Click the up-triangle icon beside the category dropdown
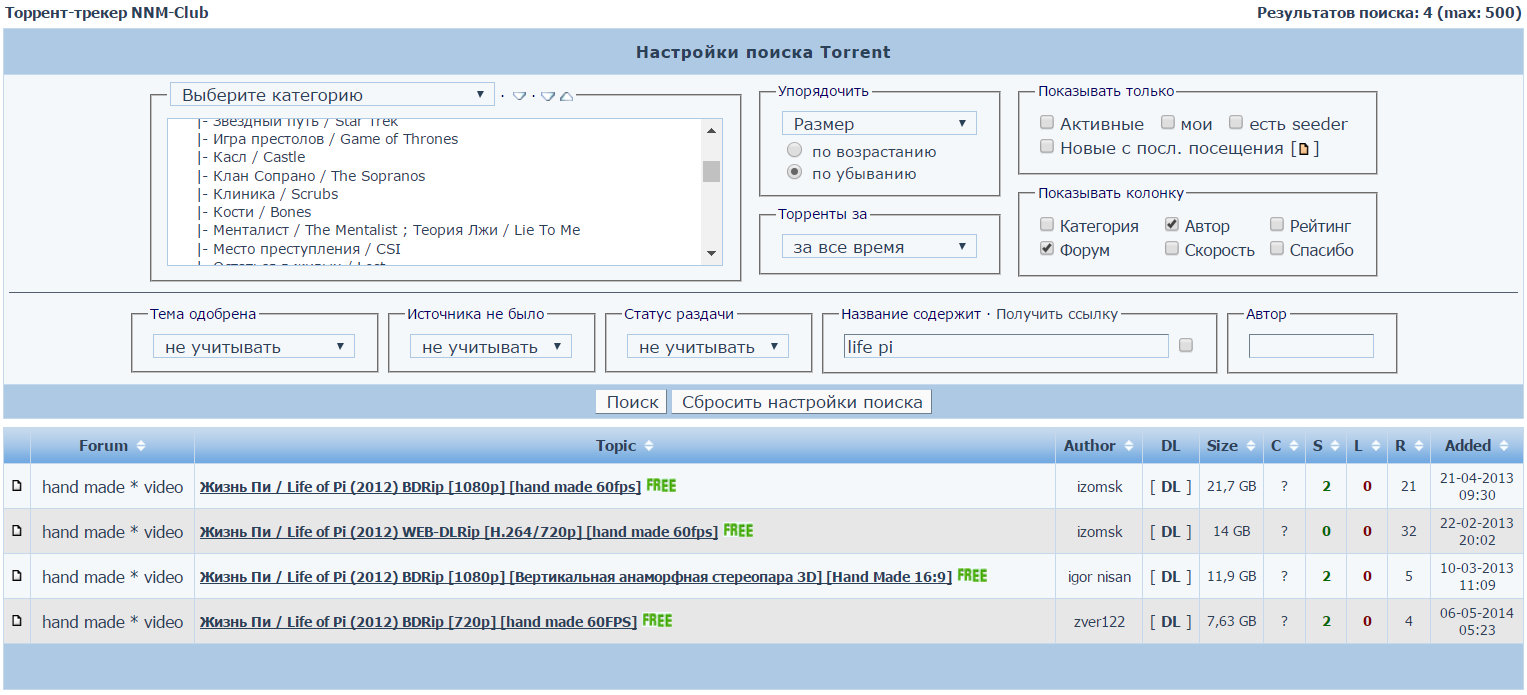The width and height of the screenshot is (1527, 695). pos(566,96)
